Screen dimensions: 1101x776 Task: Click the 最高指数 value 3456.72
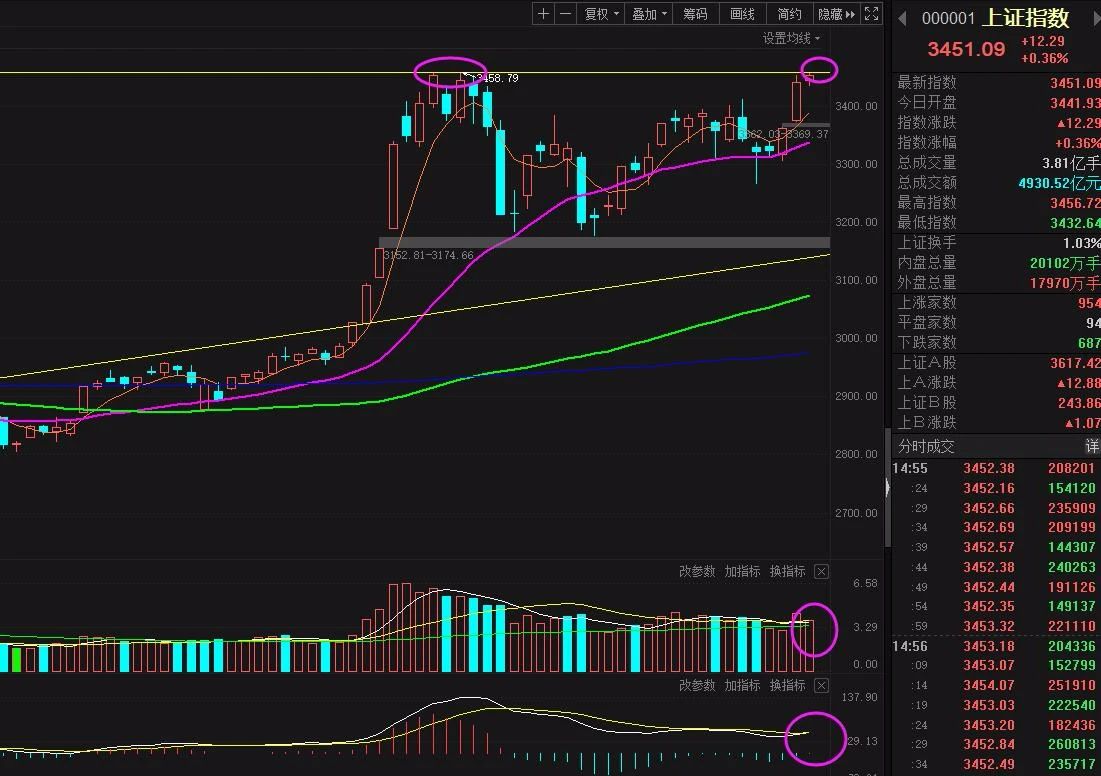click(x=1075, y=203)
